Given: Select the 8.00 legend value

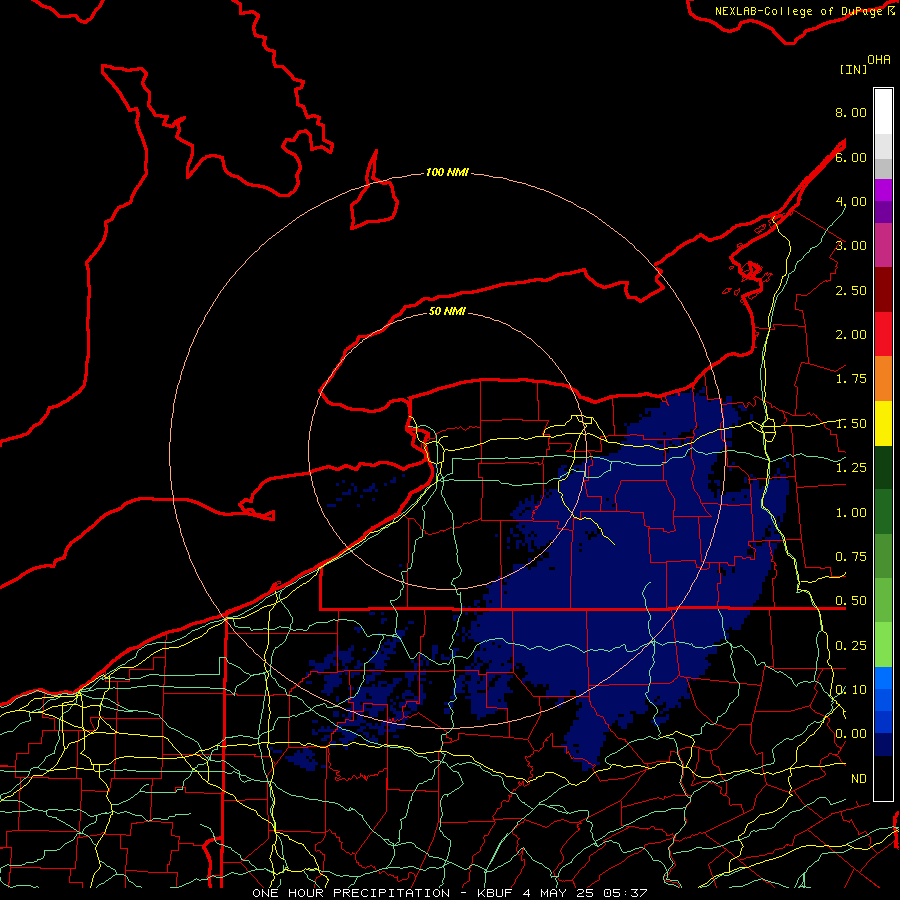Looking at the screenshot, I should pyautogui.click(x=851, y=112).
